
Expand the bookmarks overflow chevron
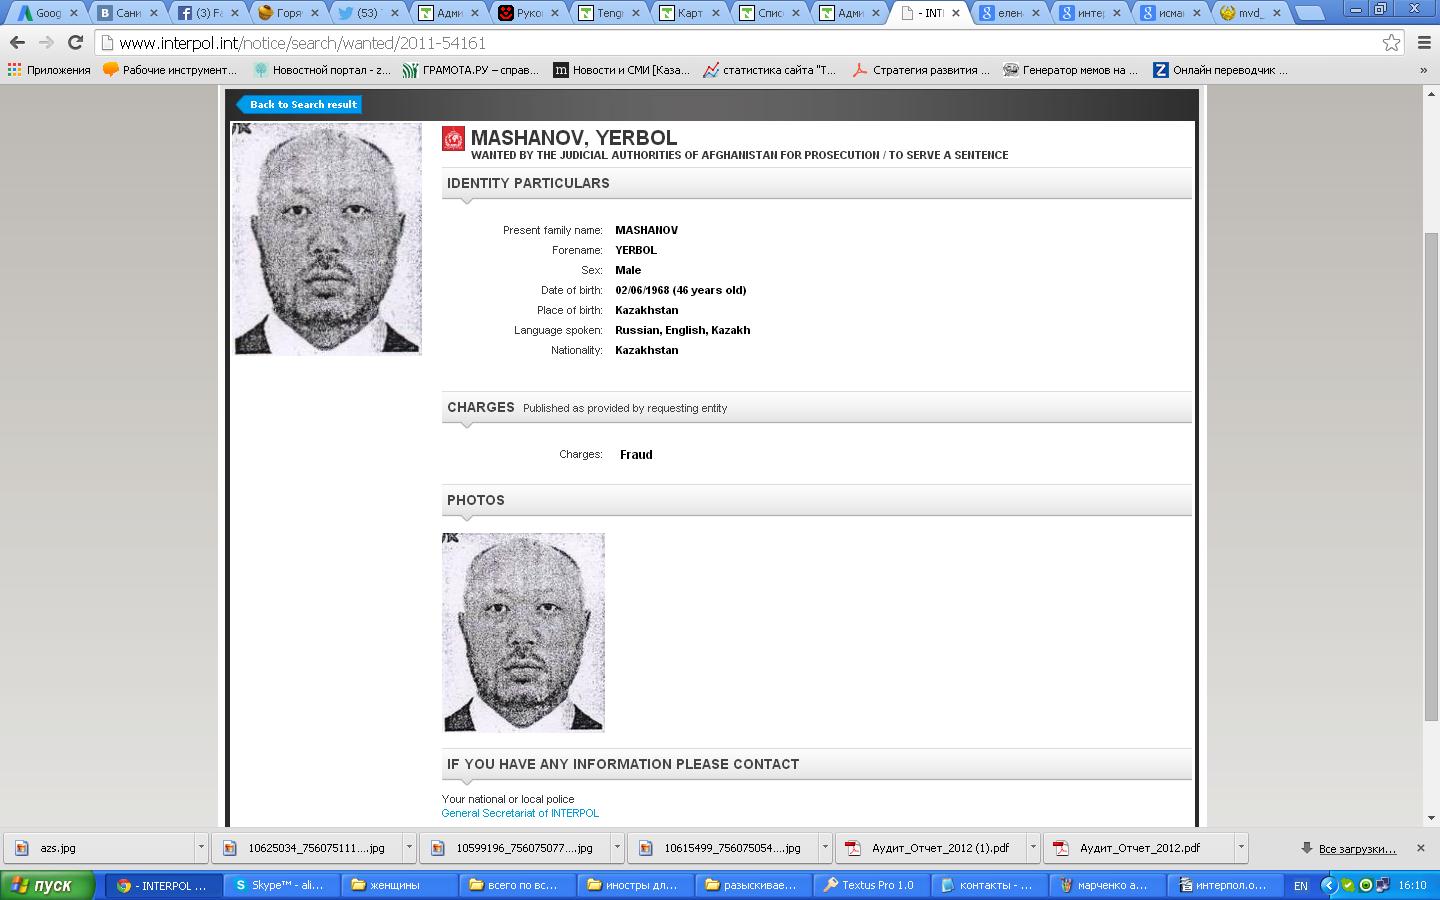pos(1423,70)
